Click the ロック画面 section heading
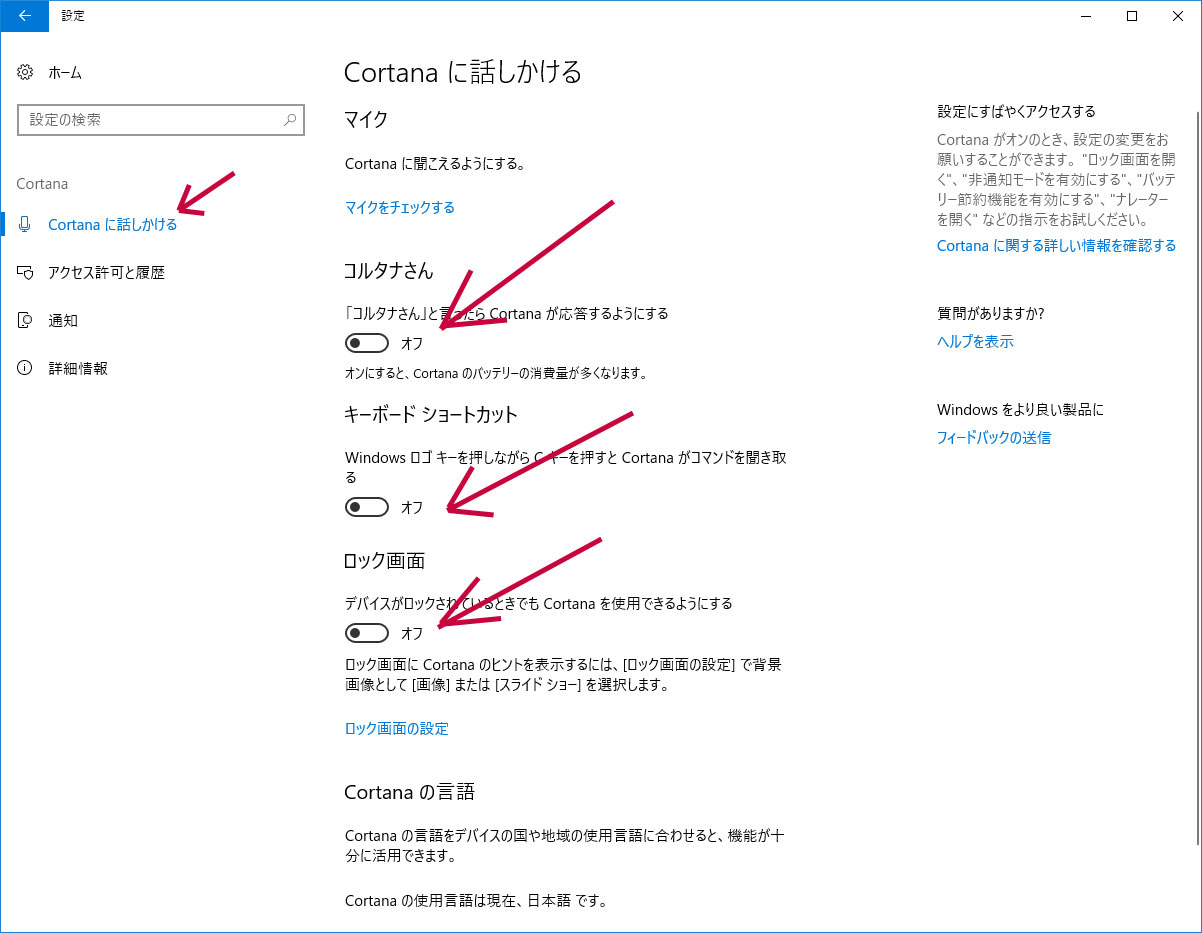 click(385, 560)
